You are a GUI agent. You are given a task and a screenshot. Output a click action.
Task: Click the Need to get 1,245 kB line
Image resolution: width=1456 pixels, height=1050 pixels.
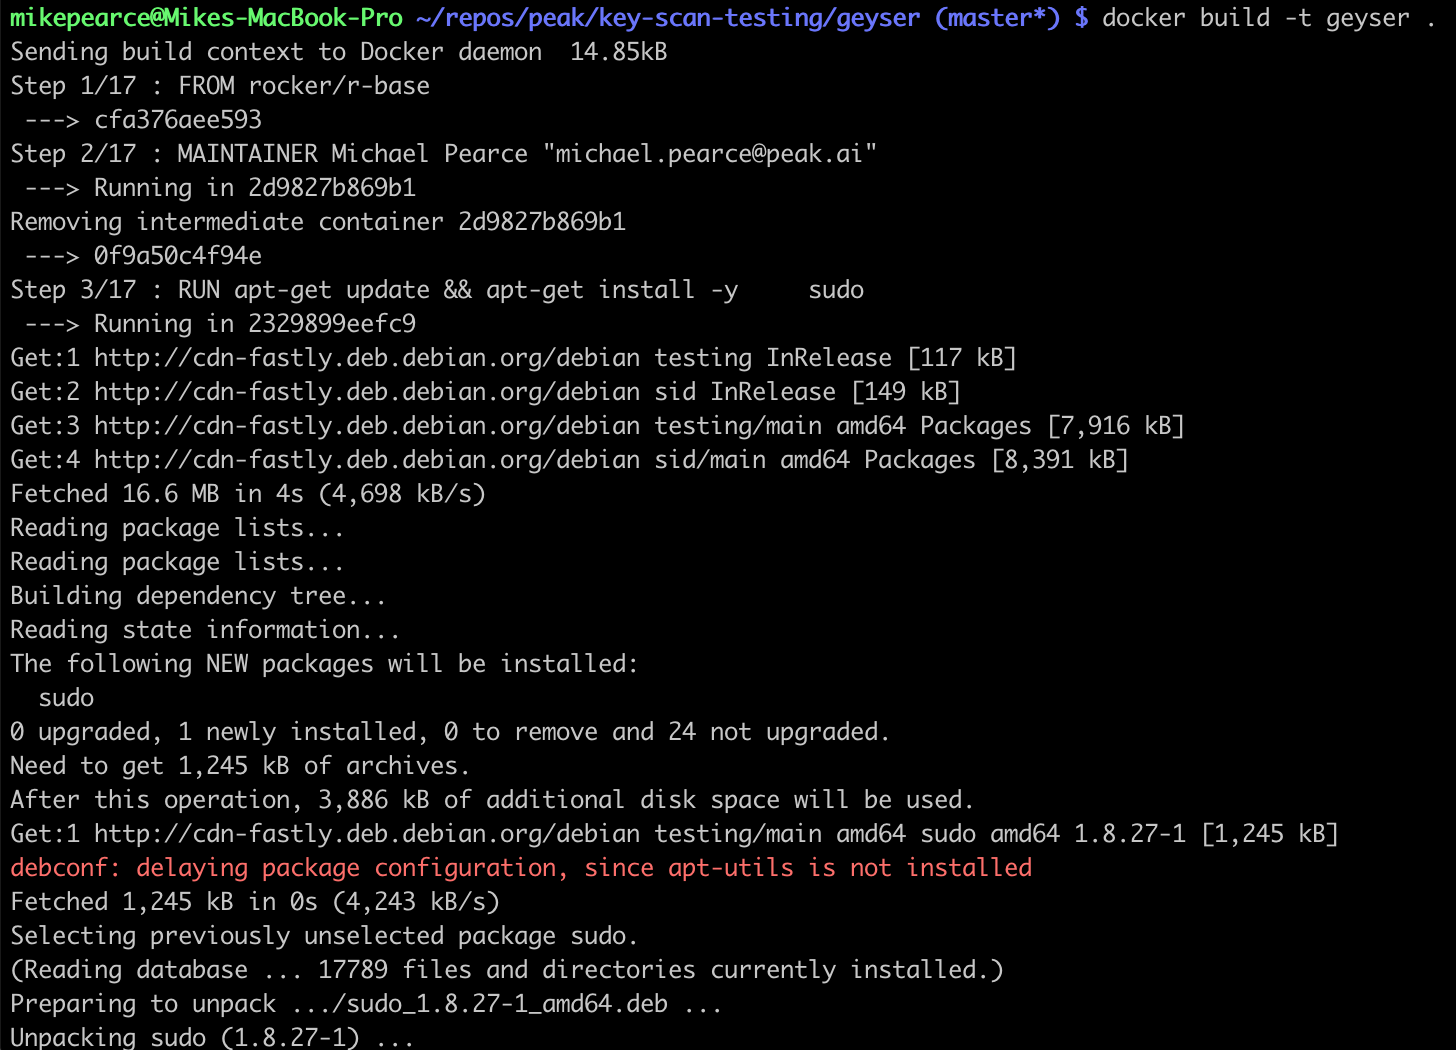(x=240, y=766)
